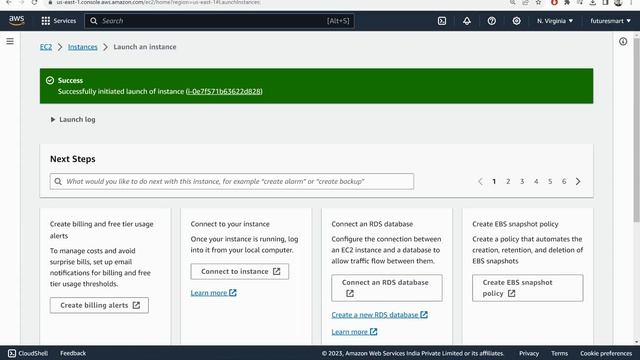The height and width of the screenshot is (360, 640).
Task: Click the AWS logo home icon
Action: click(x=17, y=20)
